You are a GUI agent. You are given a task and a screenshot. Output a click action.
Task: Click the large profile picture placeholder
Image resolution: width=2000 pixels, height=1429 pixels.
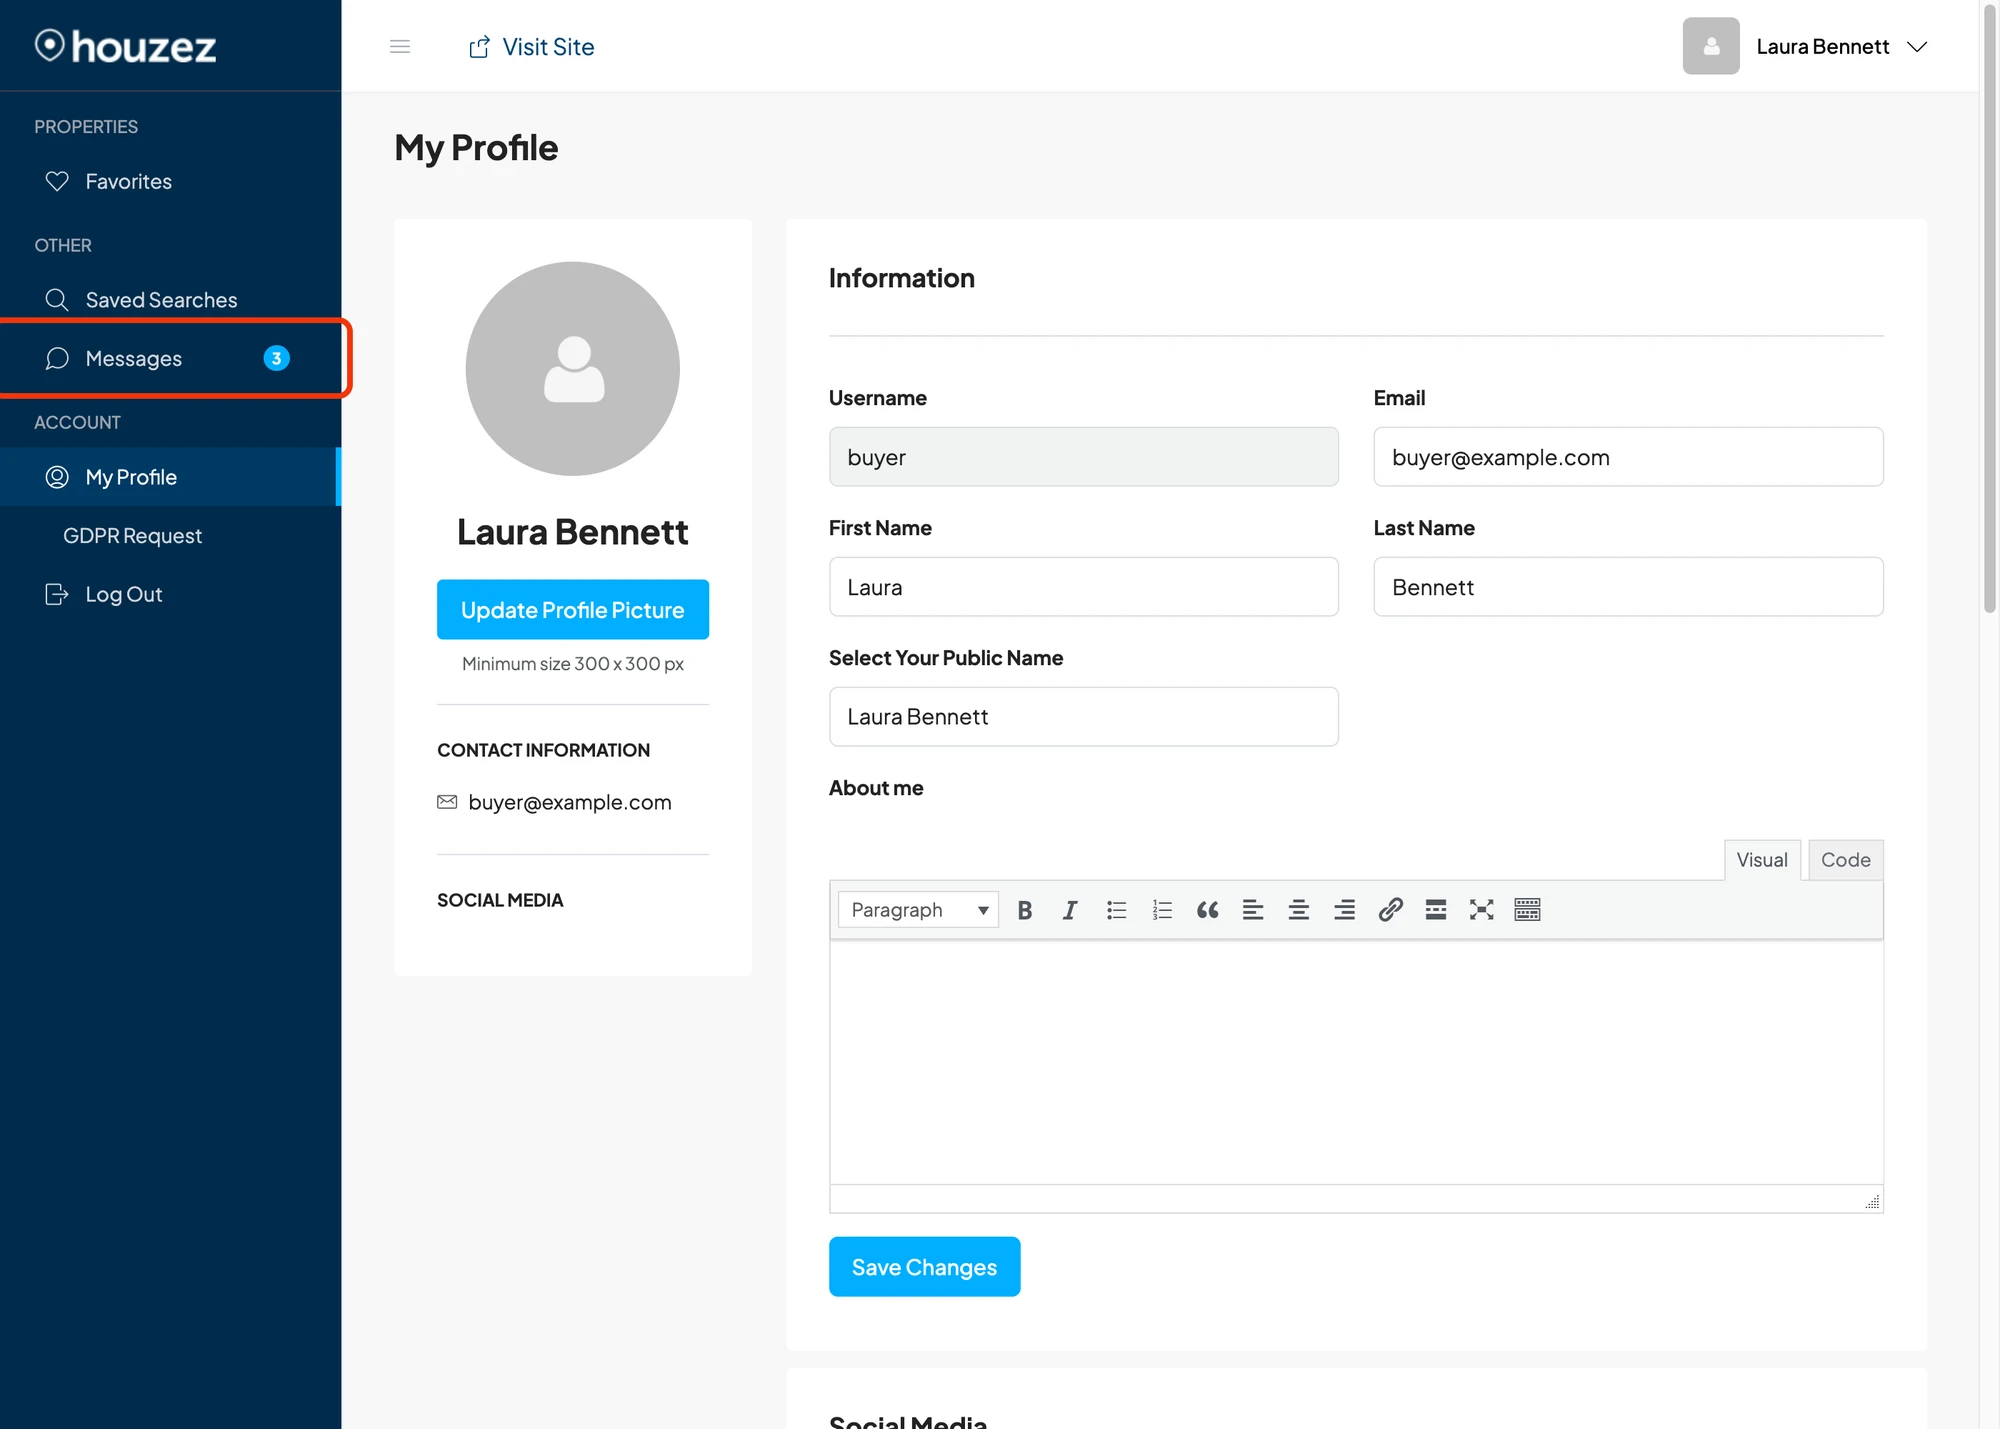click(x=573, y=369)
